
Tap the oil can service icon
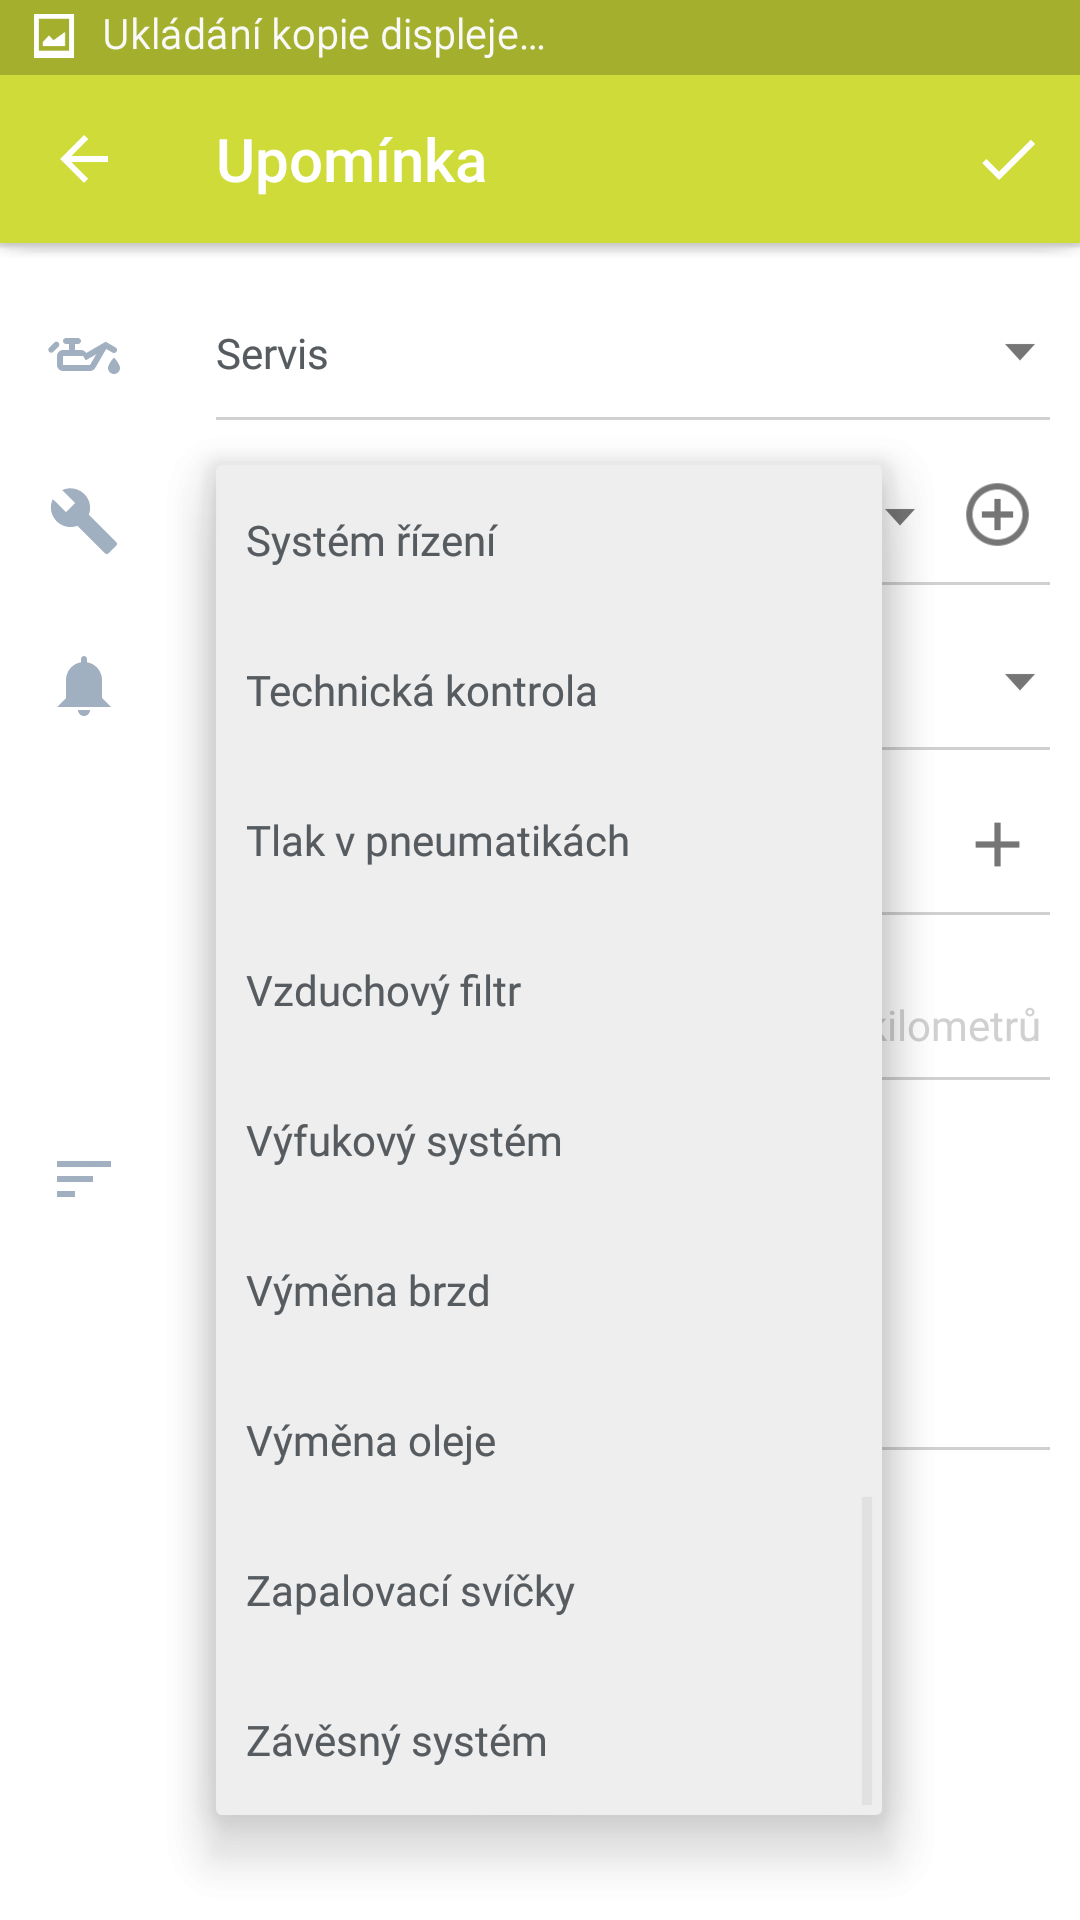(x=84, y=355)
